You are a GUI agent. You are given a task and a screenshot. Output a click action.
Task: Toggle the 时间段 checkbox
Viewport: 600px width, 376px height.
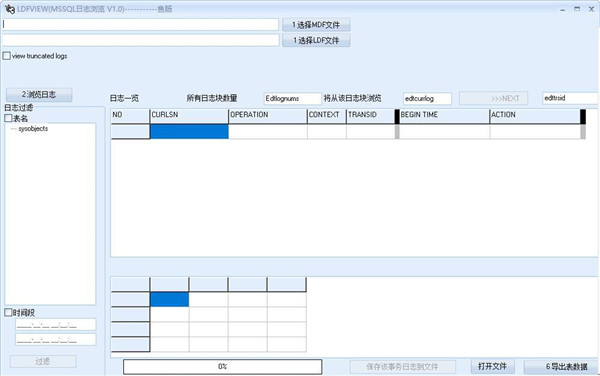8,313
